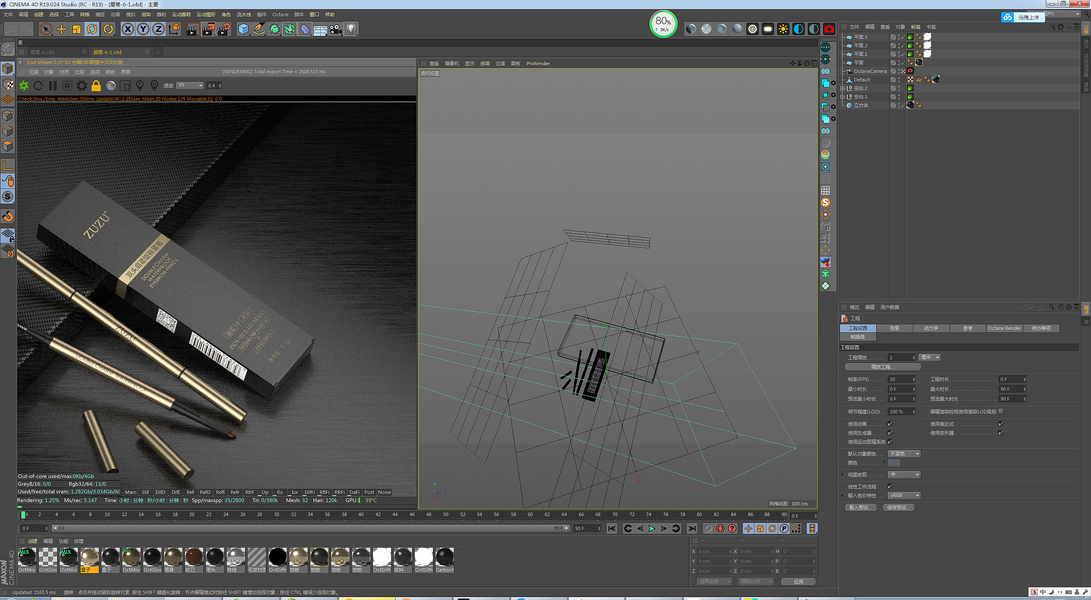Click frame 30 on the timeline ruler

point(277,514)
